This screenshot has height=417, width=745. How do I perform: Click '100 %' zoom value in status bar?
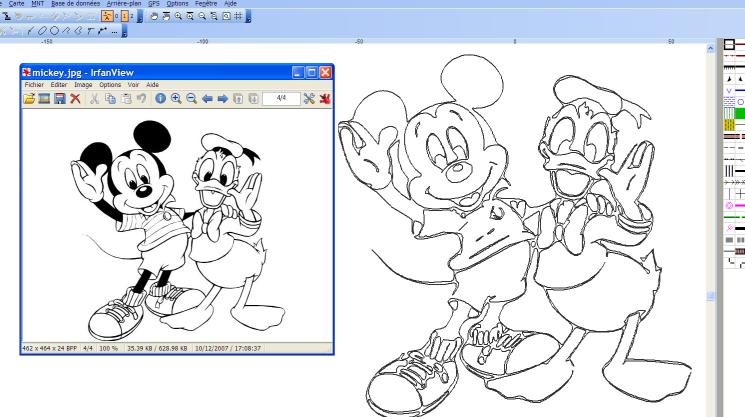108,348
